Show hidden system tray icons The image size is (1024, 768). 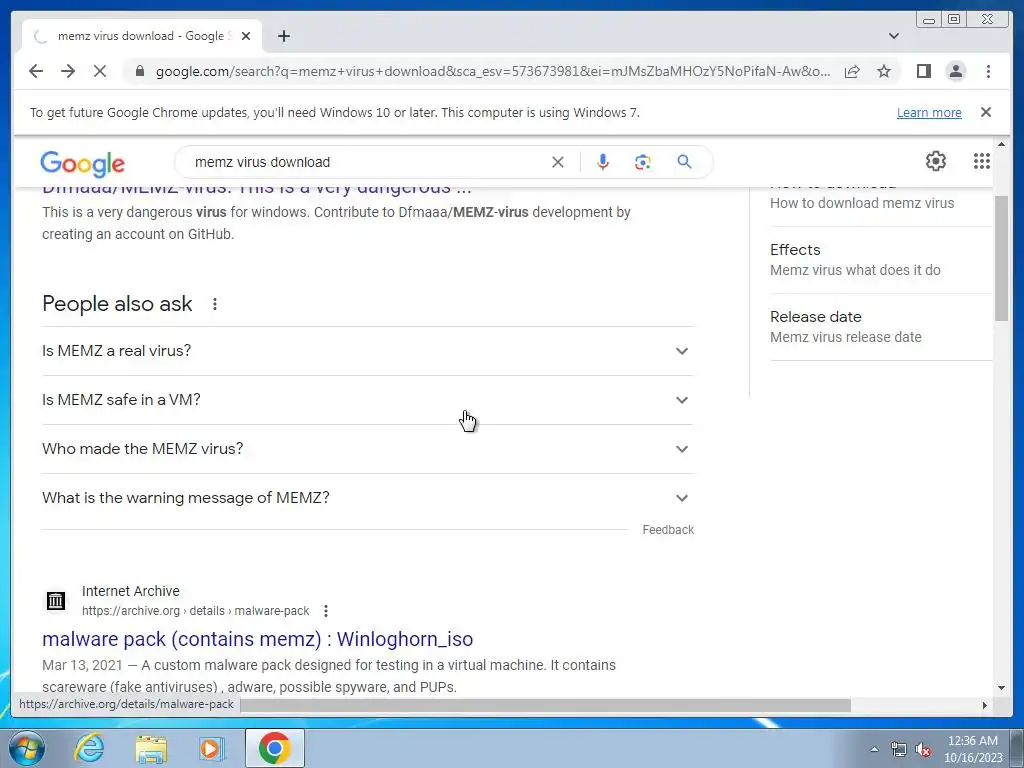pyautogui.click(x=874, y=749)
